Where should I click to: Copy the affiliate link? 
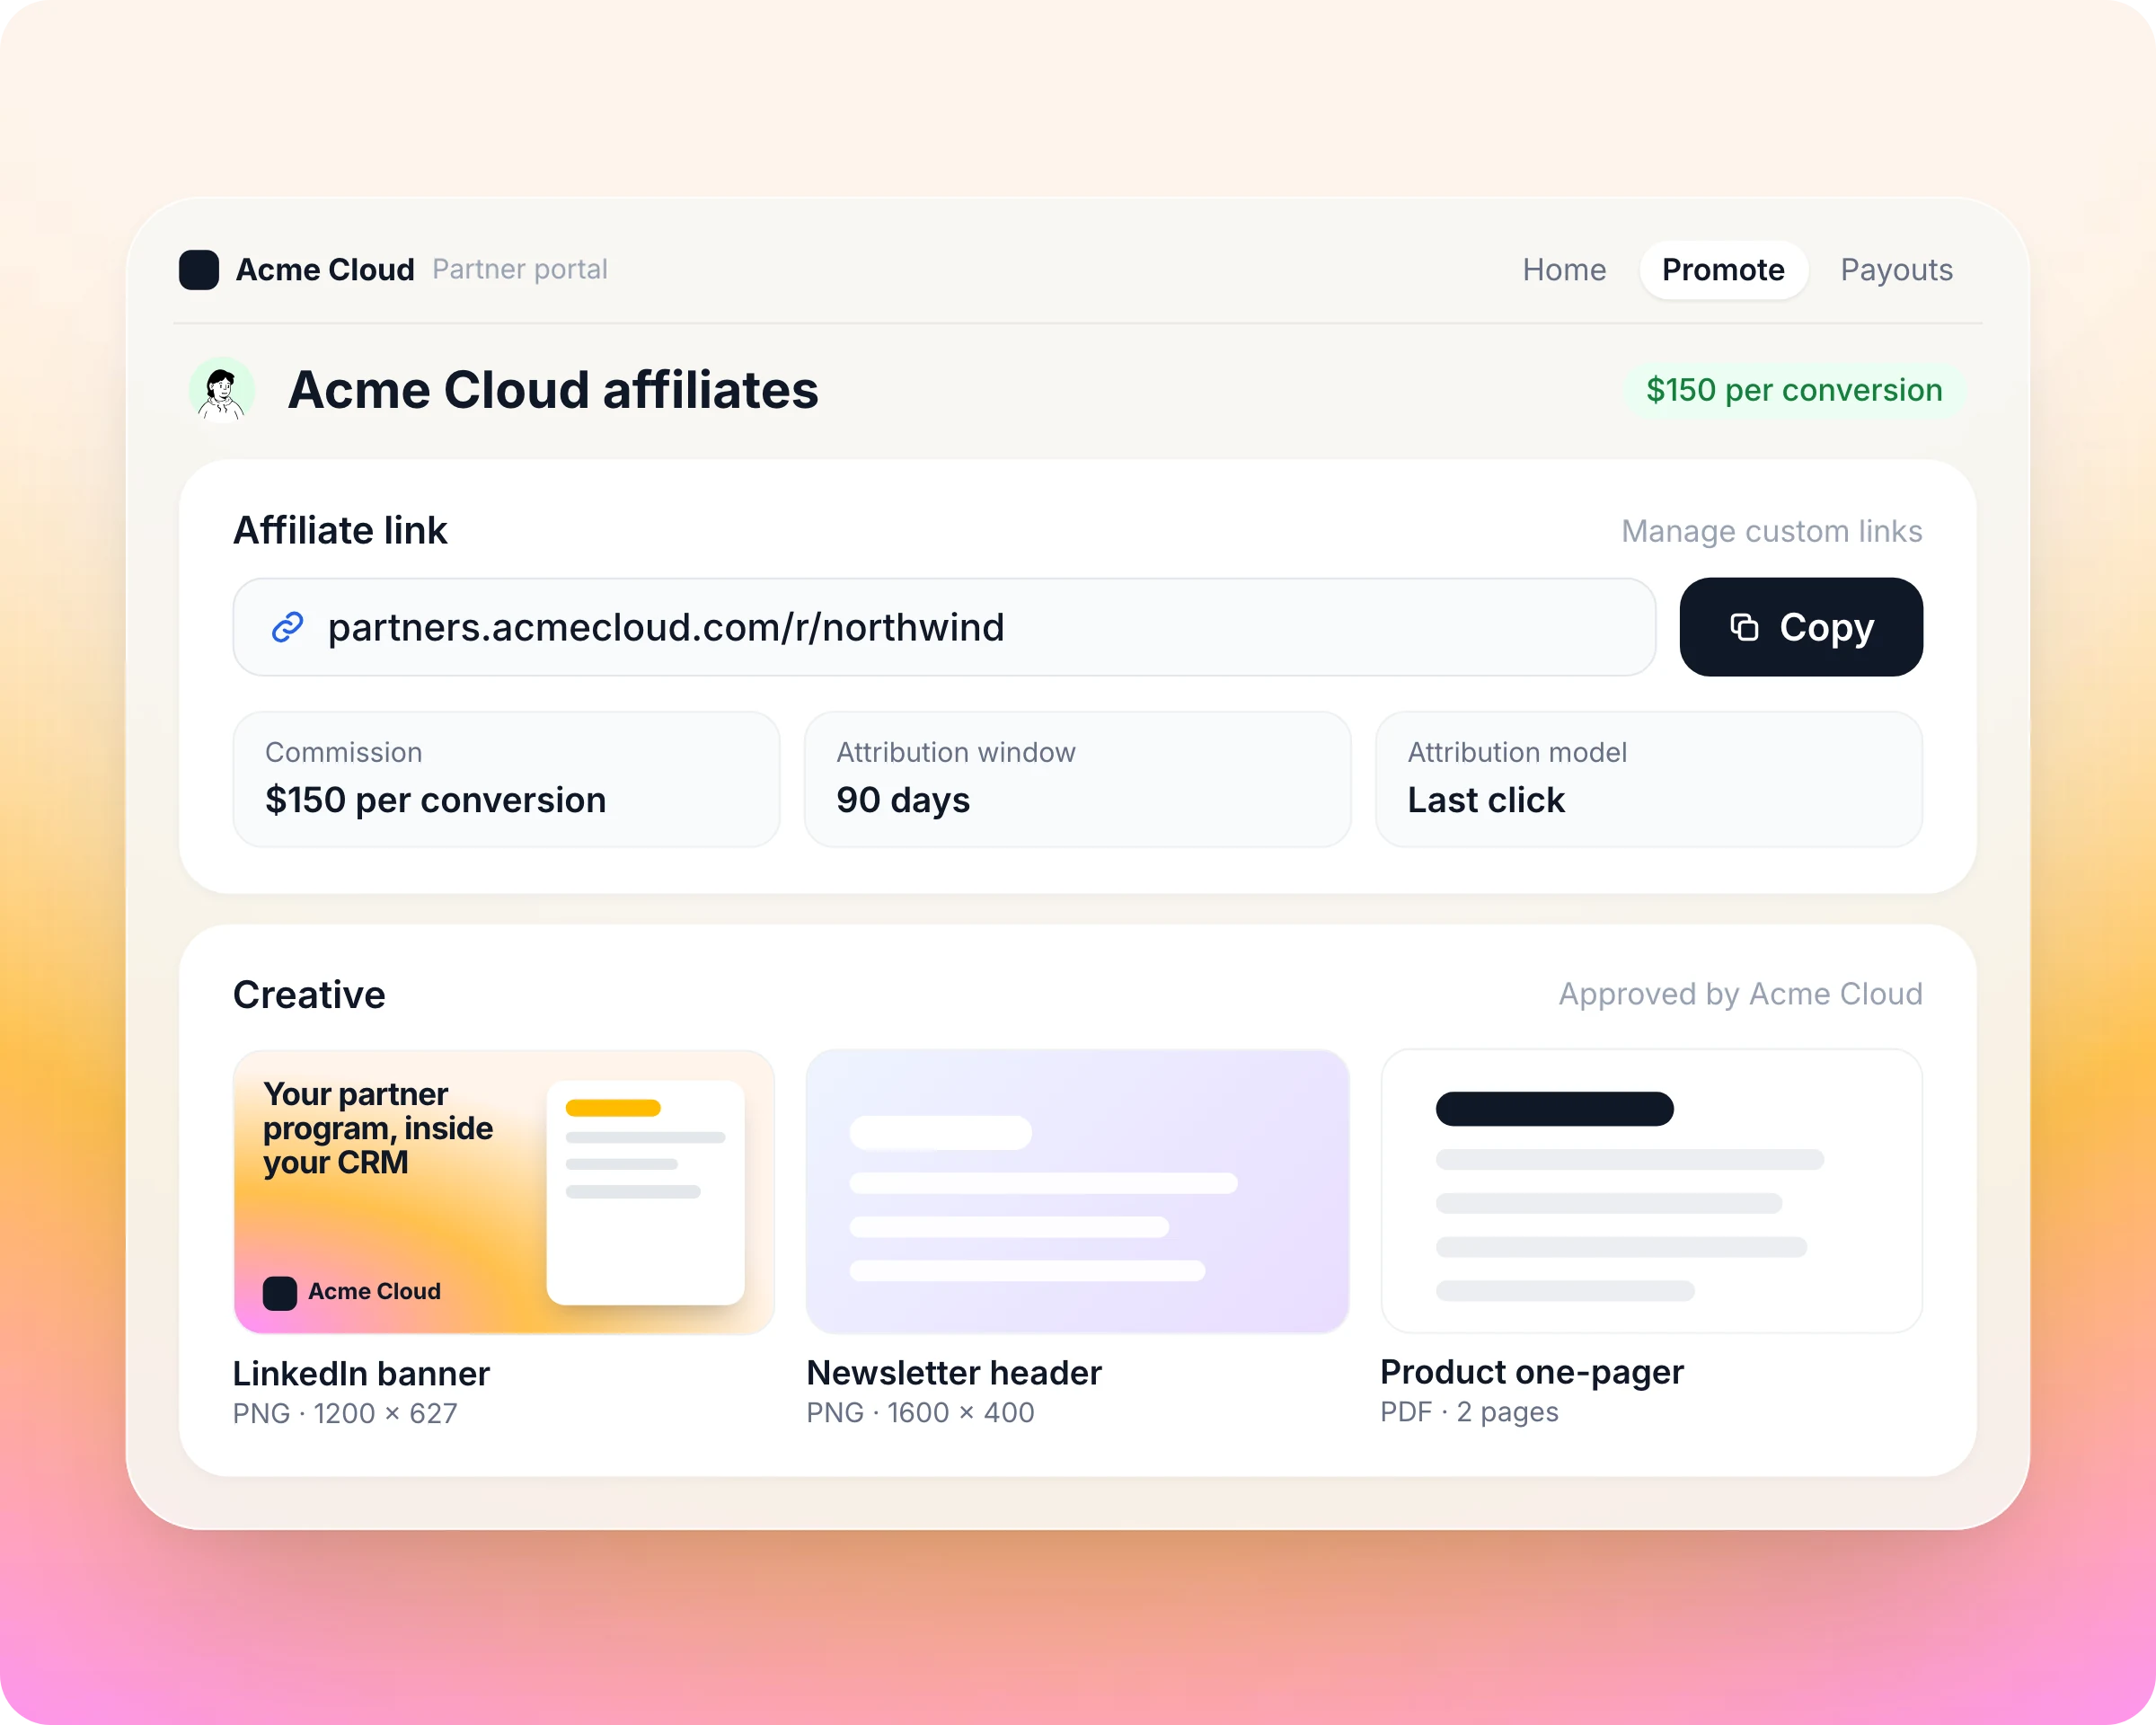coord(1801,627)
